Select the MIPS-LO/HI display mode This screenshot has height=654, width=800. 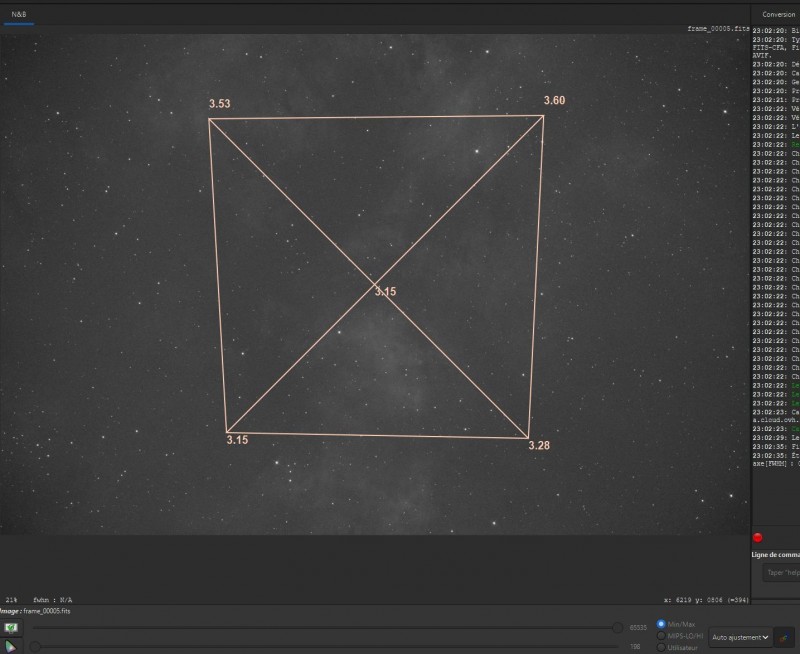point(661,636)
